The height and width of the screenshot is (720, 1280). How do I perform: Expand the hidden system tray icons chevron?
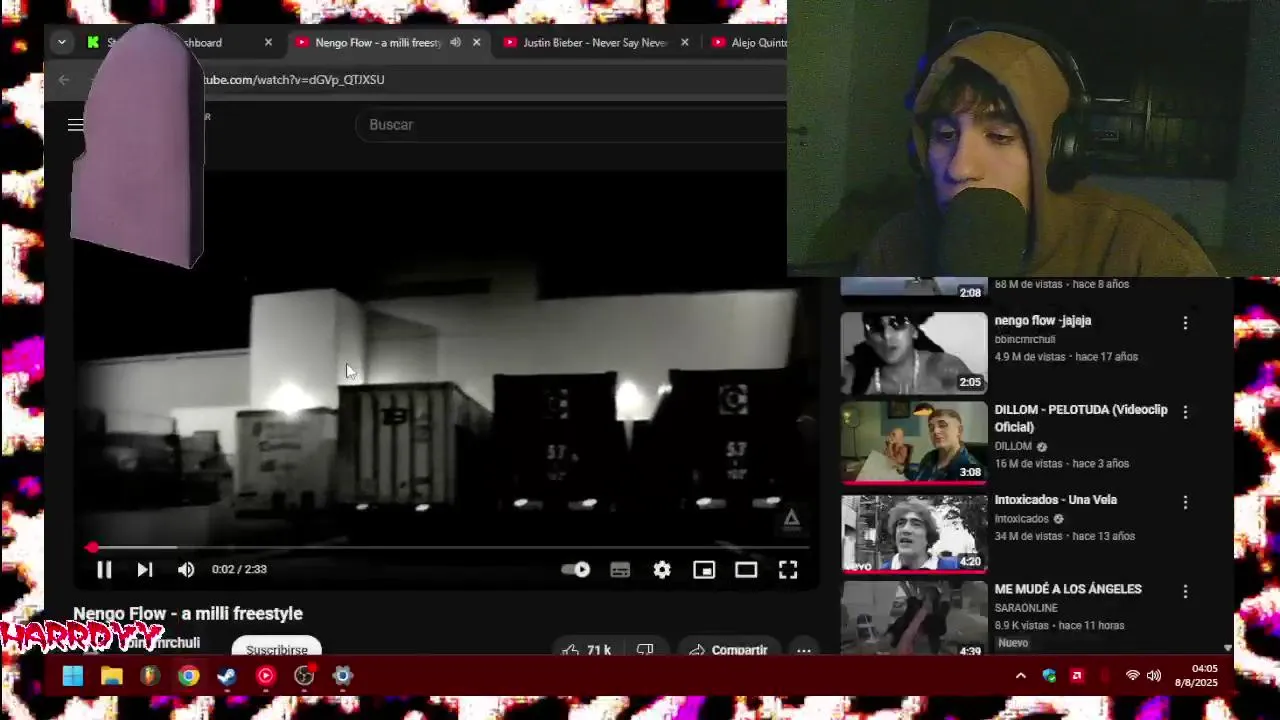coord(1020,676)
